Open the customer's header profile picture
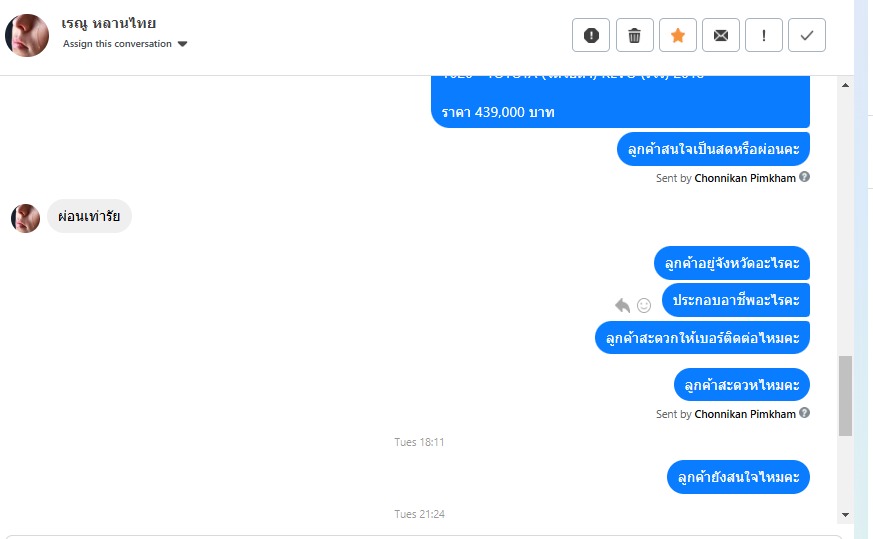The width and height of the screenshot is (873, 539). click(x=27, y=35)
